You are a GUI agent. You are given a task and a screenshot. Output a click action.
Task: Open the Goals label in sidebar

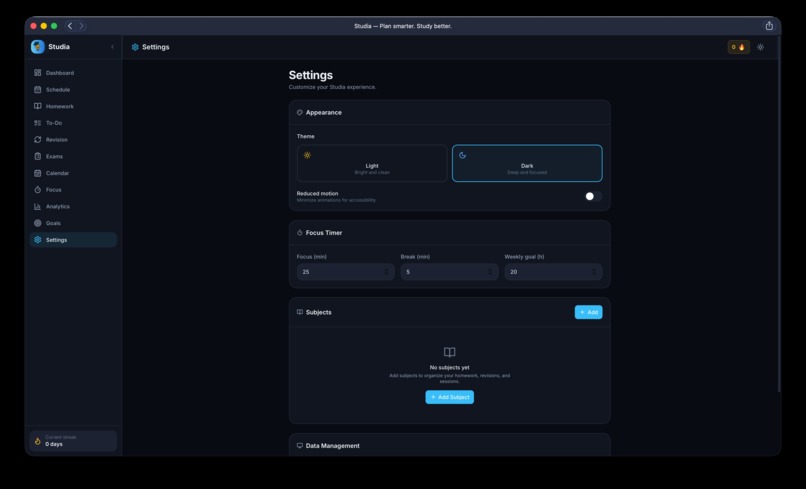coord(53,223)
